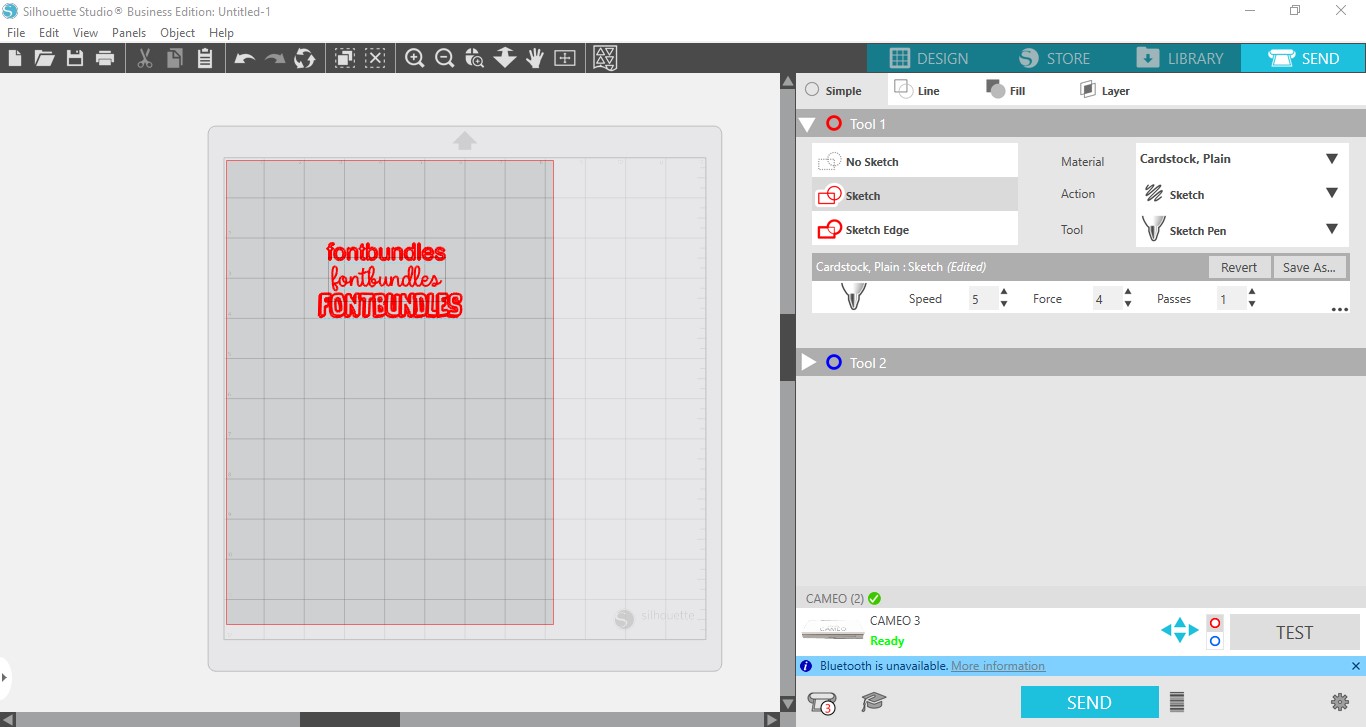Undo the last action
The height and width of the screenshot is (727, 1366).
245,58
